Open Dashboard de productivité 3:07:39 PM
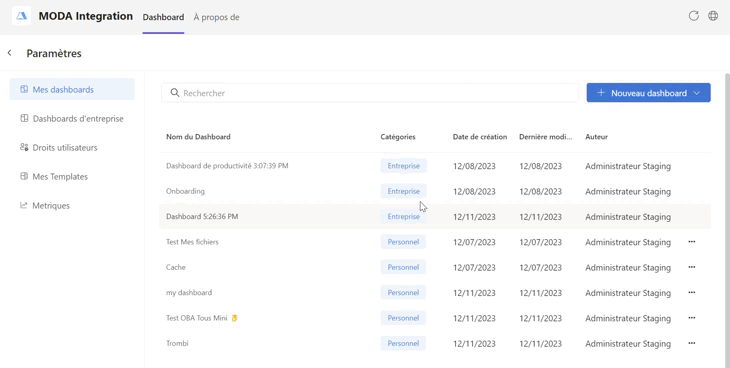The height and width of the screenshot is (368, 730). coord(227,166)
